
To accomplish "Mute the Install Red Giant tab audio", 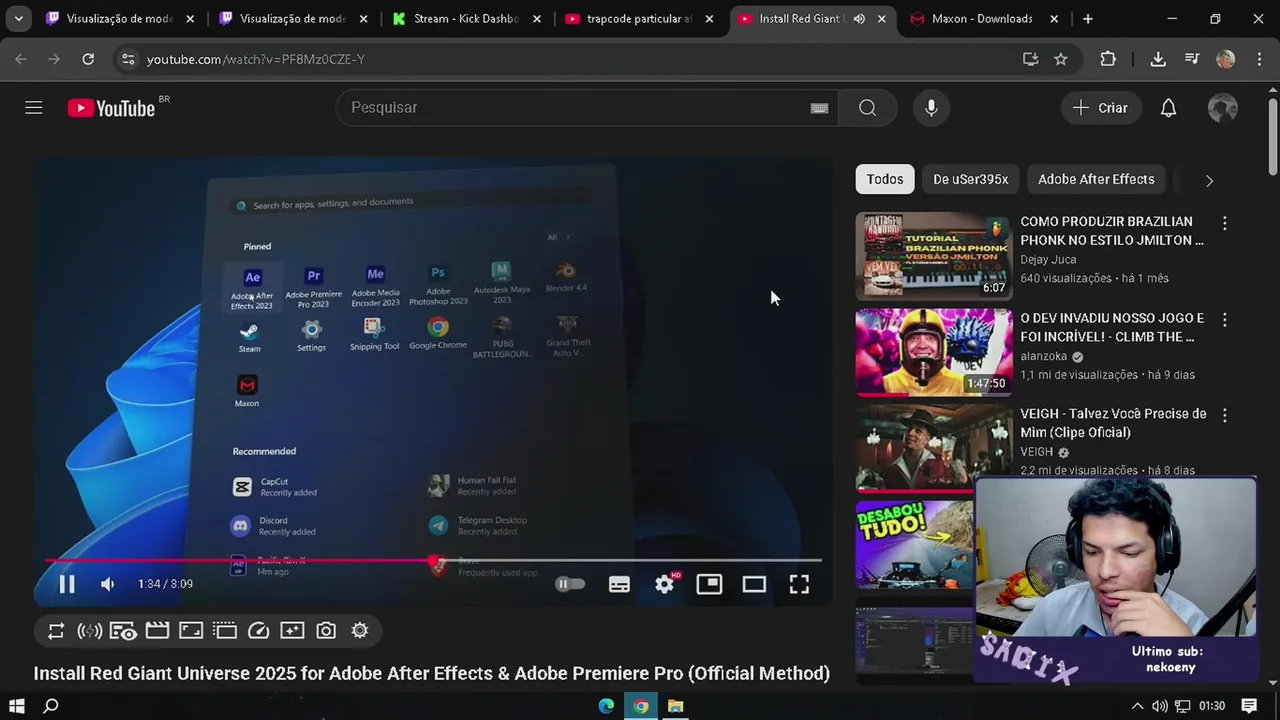I will coord(859,19).
